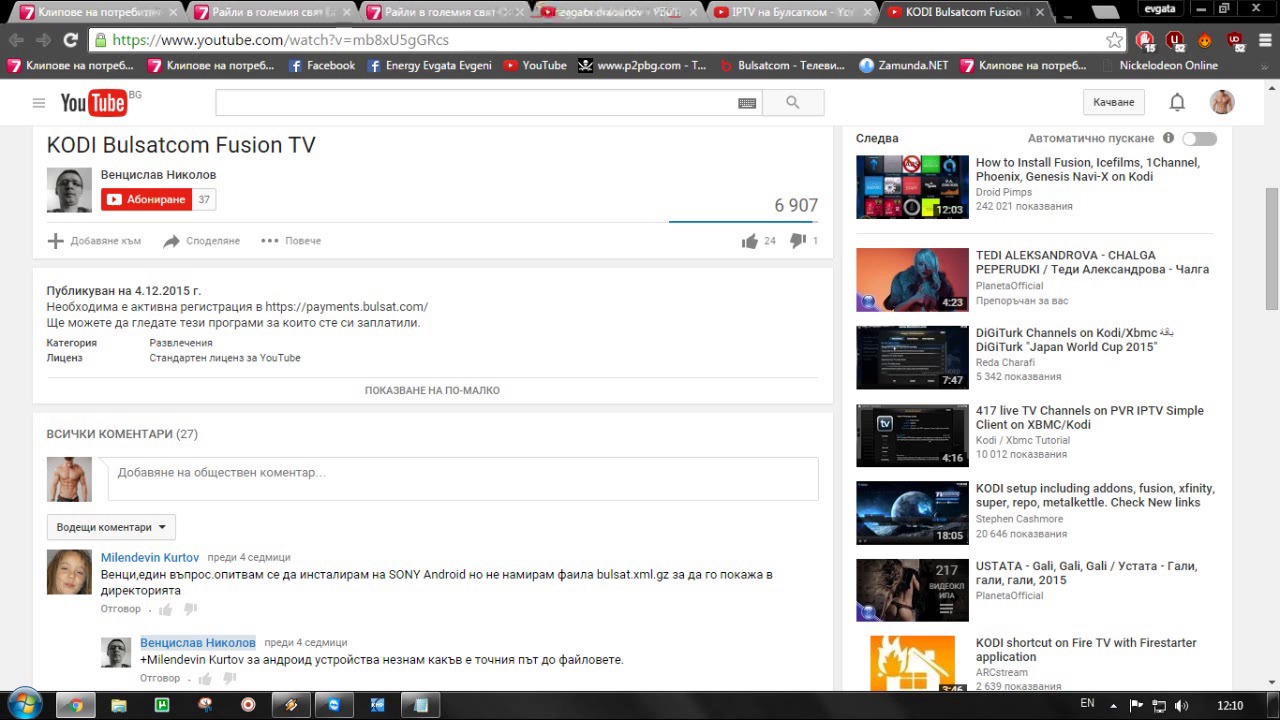1280x720 pixels.
Task: Open the YouTube hamburger guide menu
Action: pyautogui.click(x=39, y=103)
